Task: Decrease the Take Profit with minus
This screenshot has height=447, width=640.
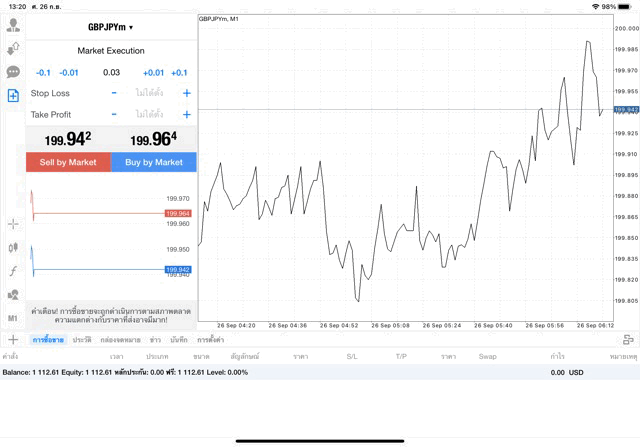Action: 114,115
